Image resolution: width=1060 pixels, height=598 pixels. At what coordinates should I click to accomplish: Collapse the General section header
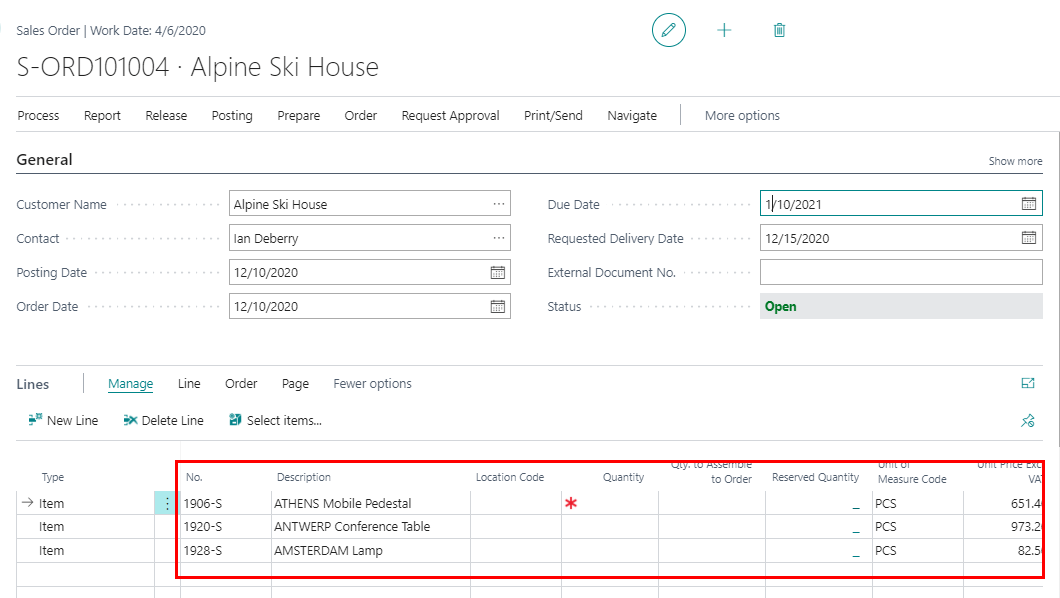tap(45, 159)
